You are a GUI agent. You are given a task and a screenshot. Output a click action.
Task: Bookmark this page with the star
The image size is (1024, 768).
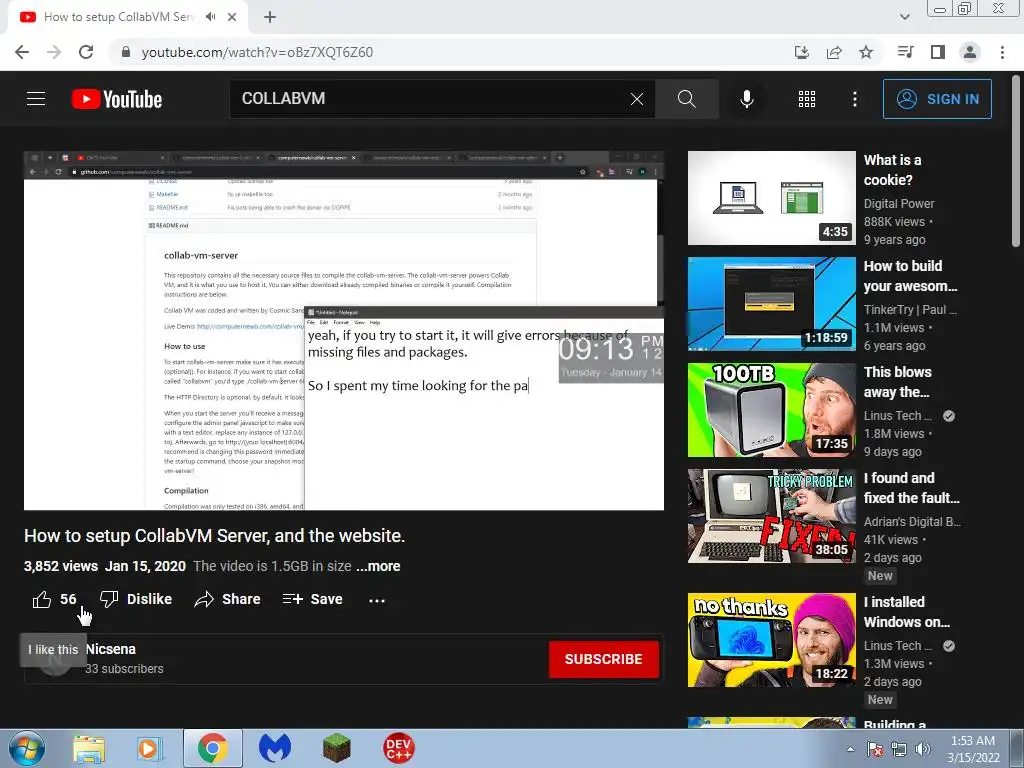[866, 52]
